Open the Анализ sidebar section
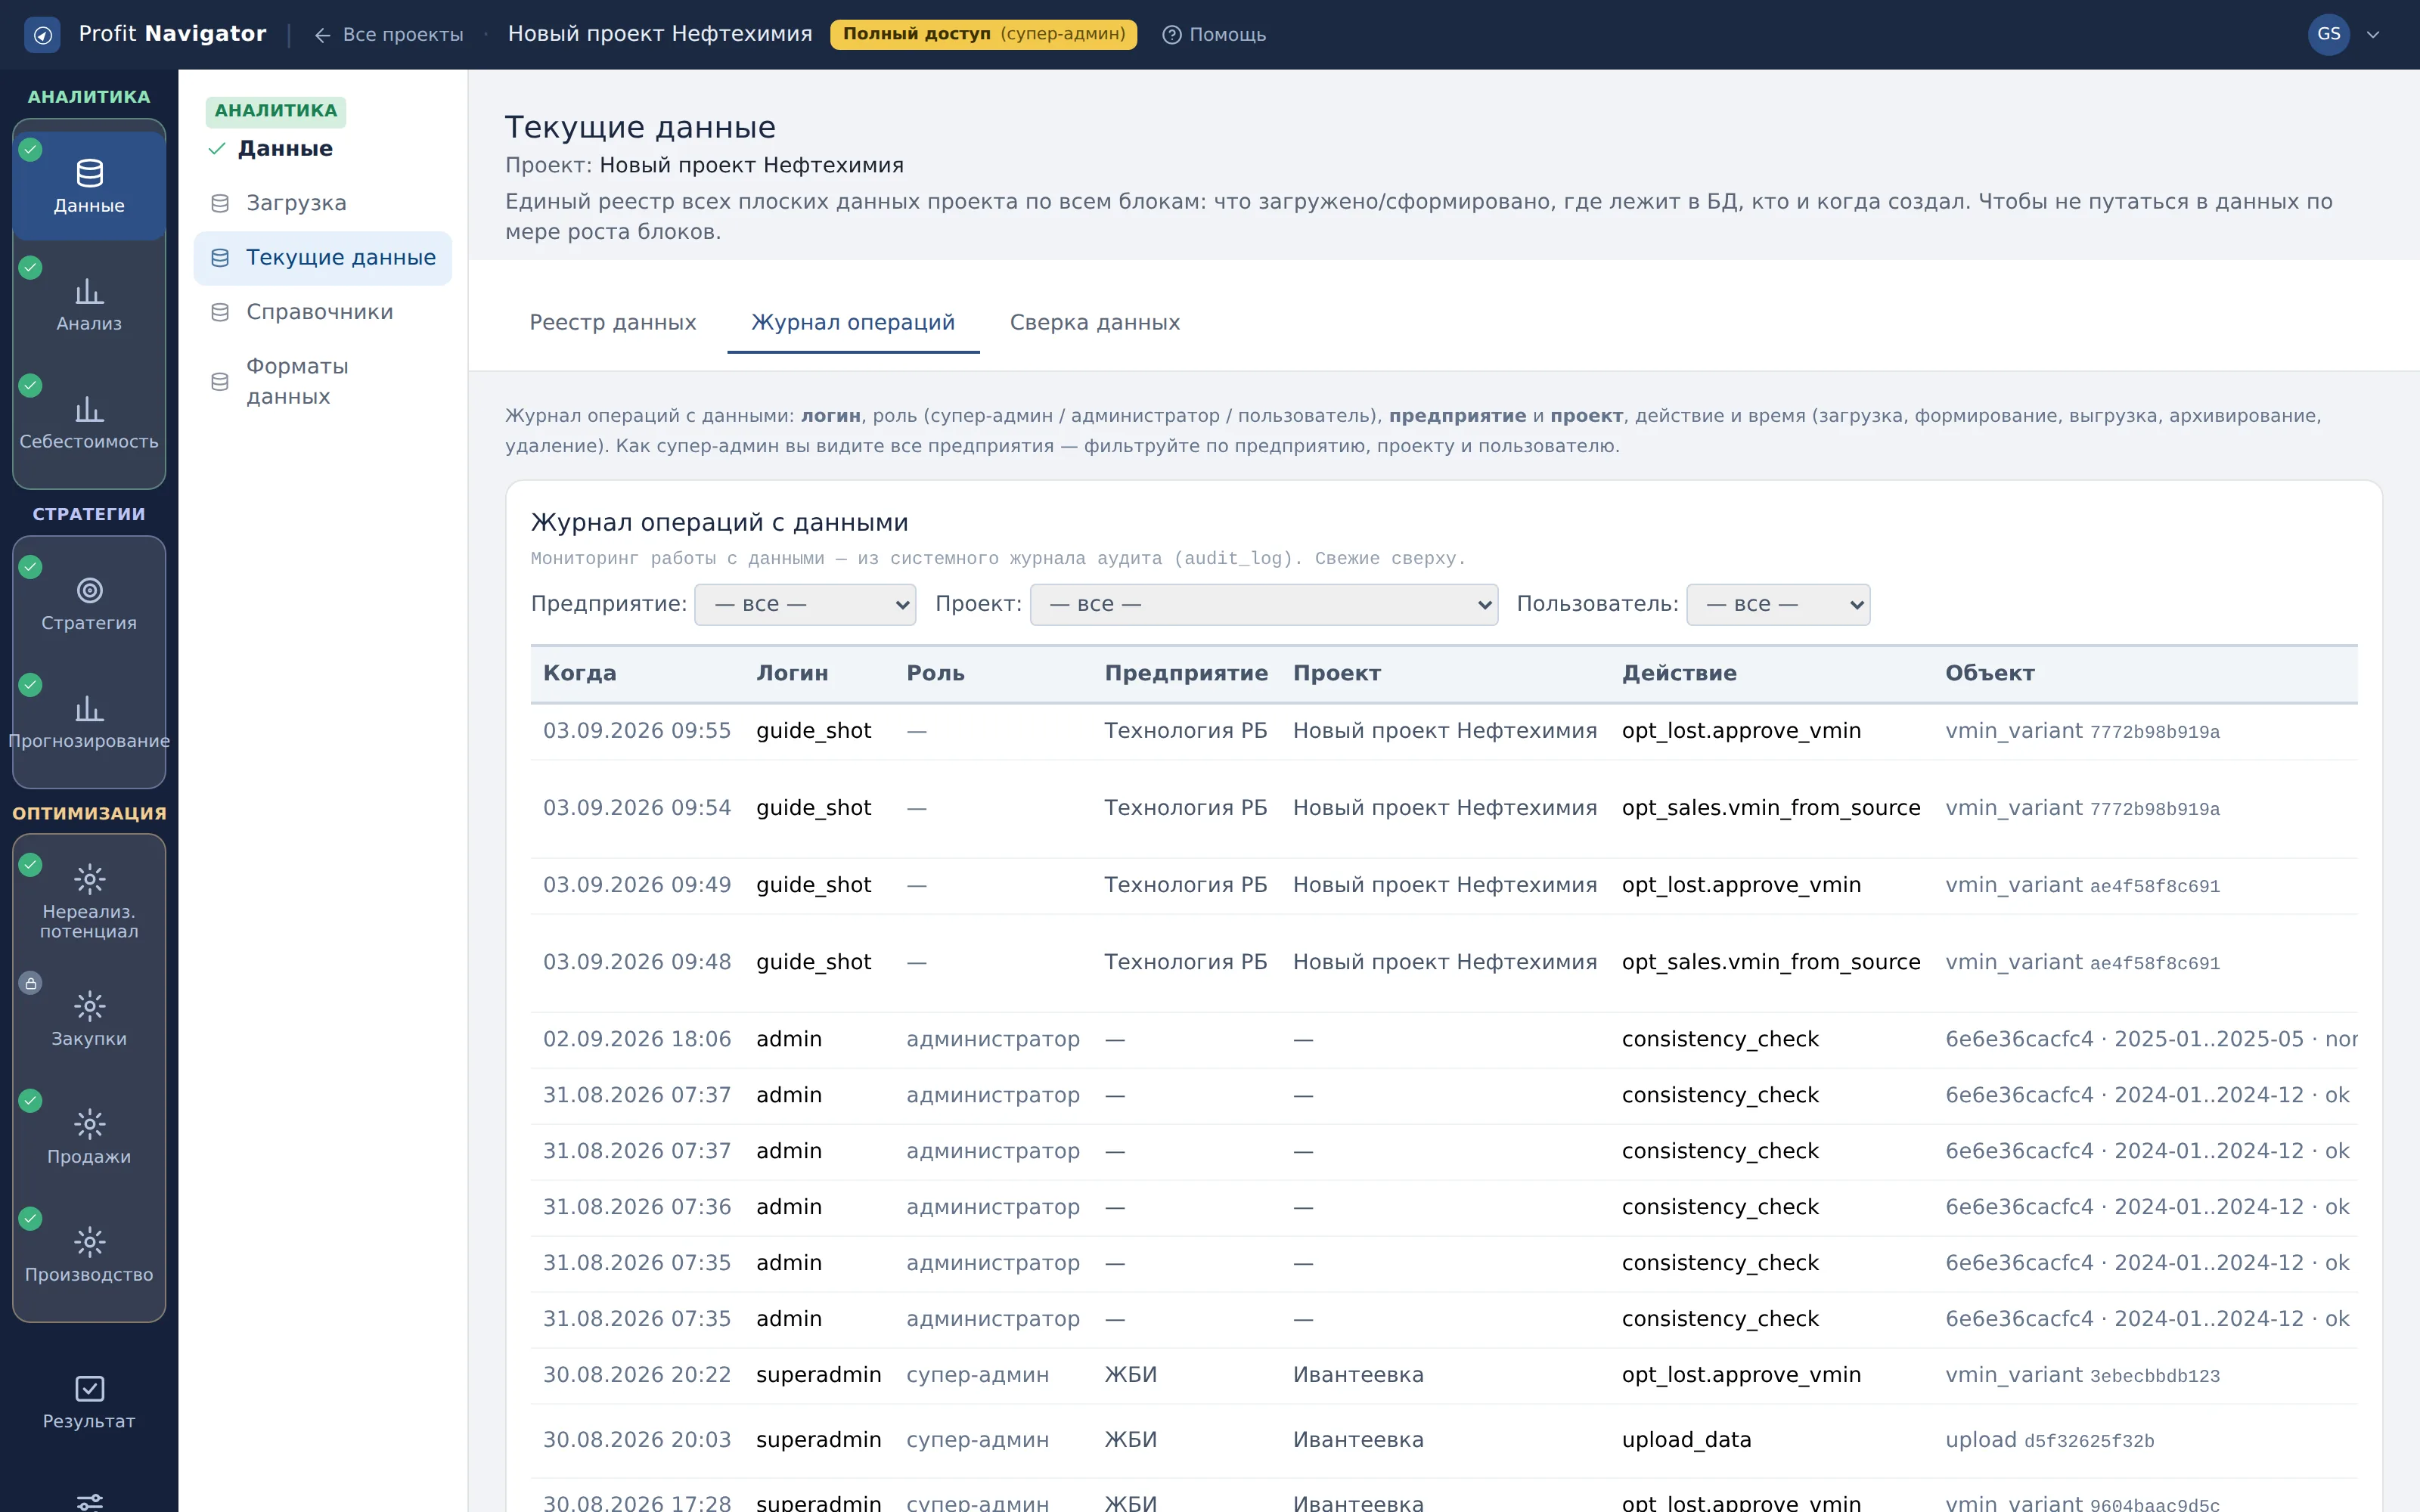The width and height of the screenshot is (2420, 1512). coord(89,304)
